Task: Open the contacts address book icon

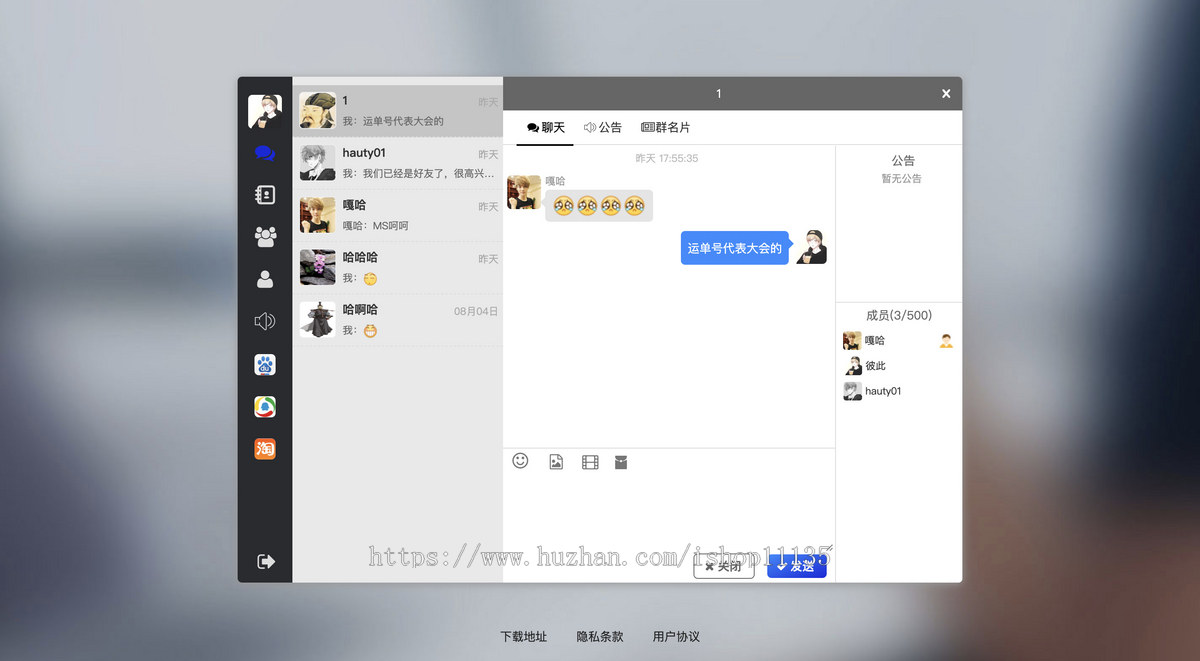Action: click(x=265, y=195)
